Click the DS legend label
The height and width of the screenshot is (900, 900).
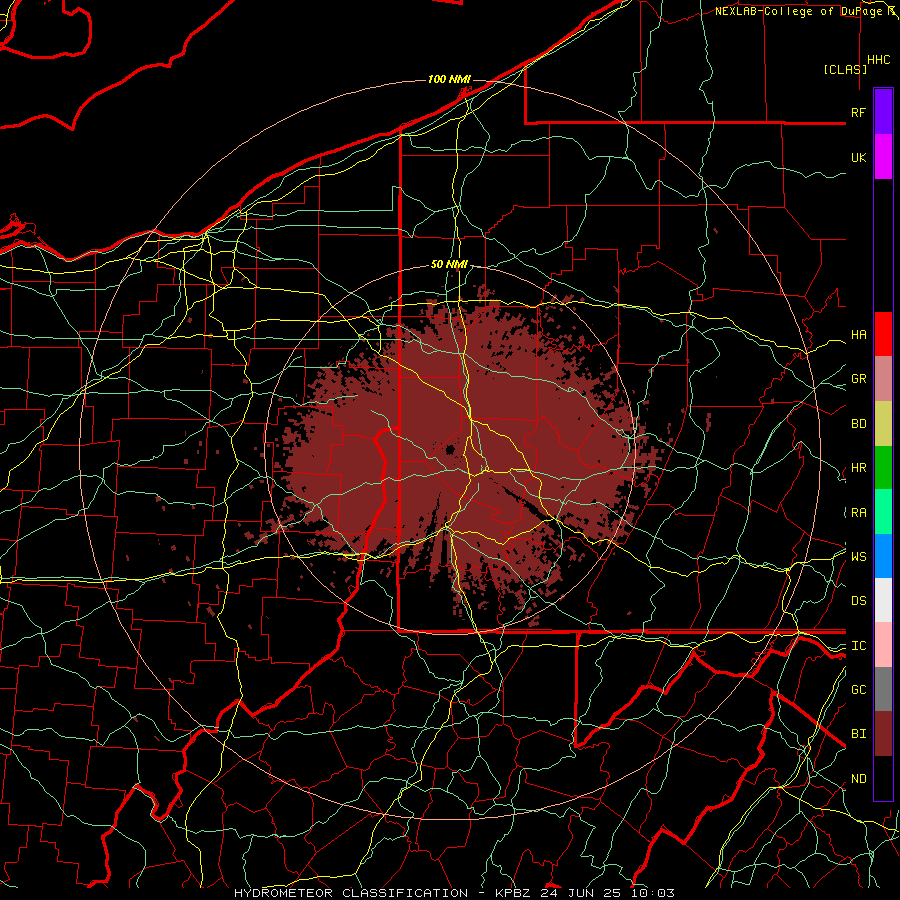[x=858, y=601]
